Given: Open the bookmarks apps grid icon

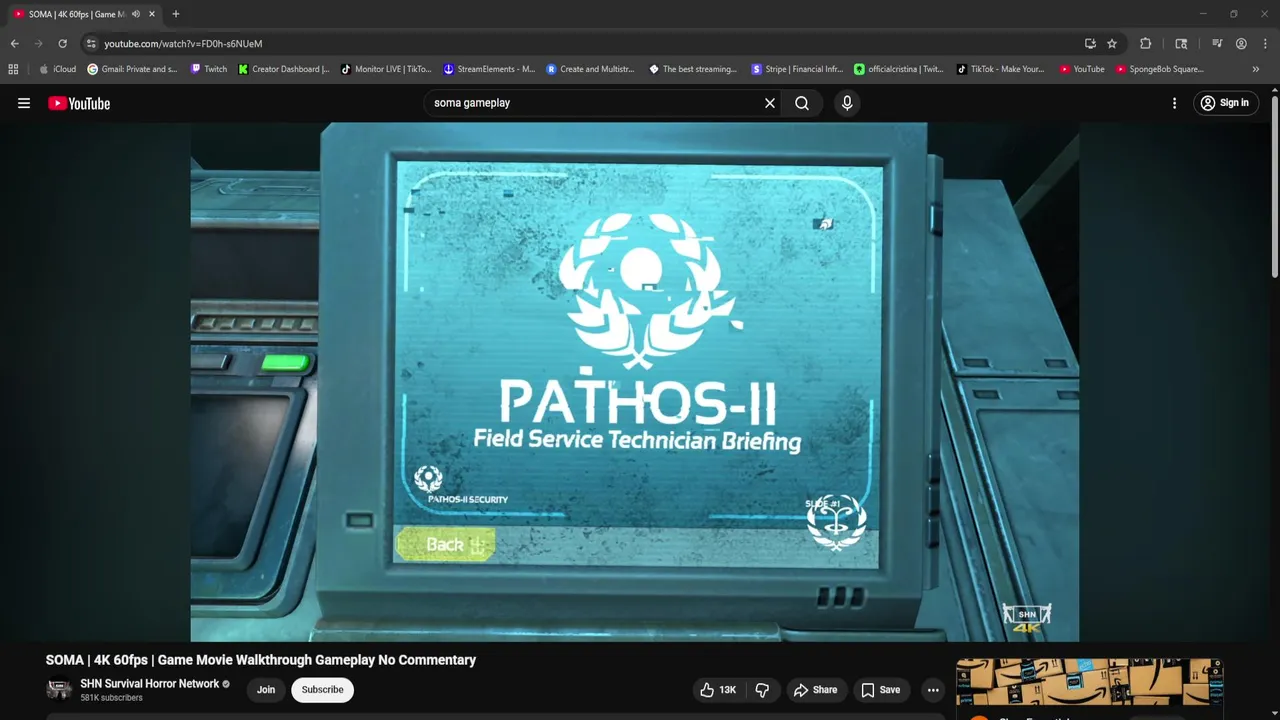Looking at the screenshot, I should [x=13, y=69].
